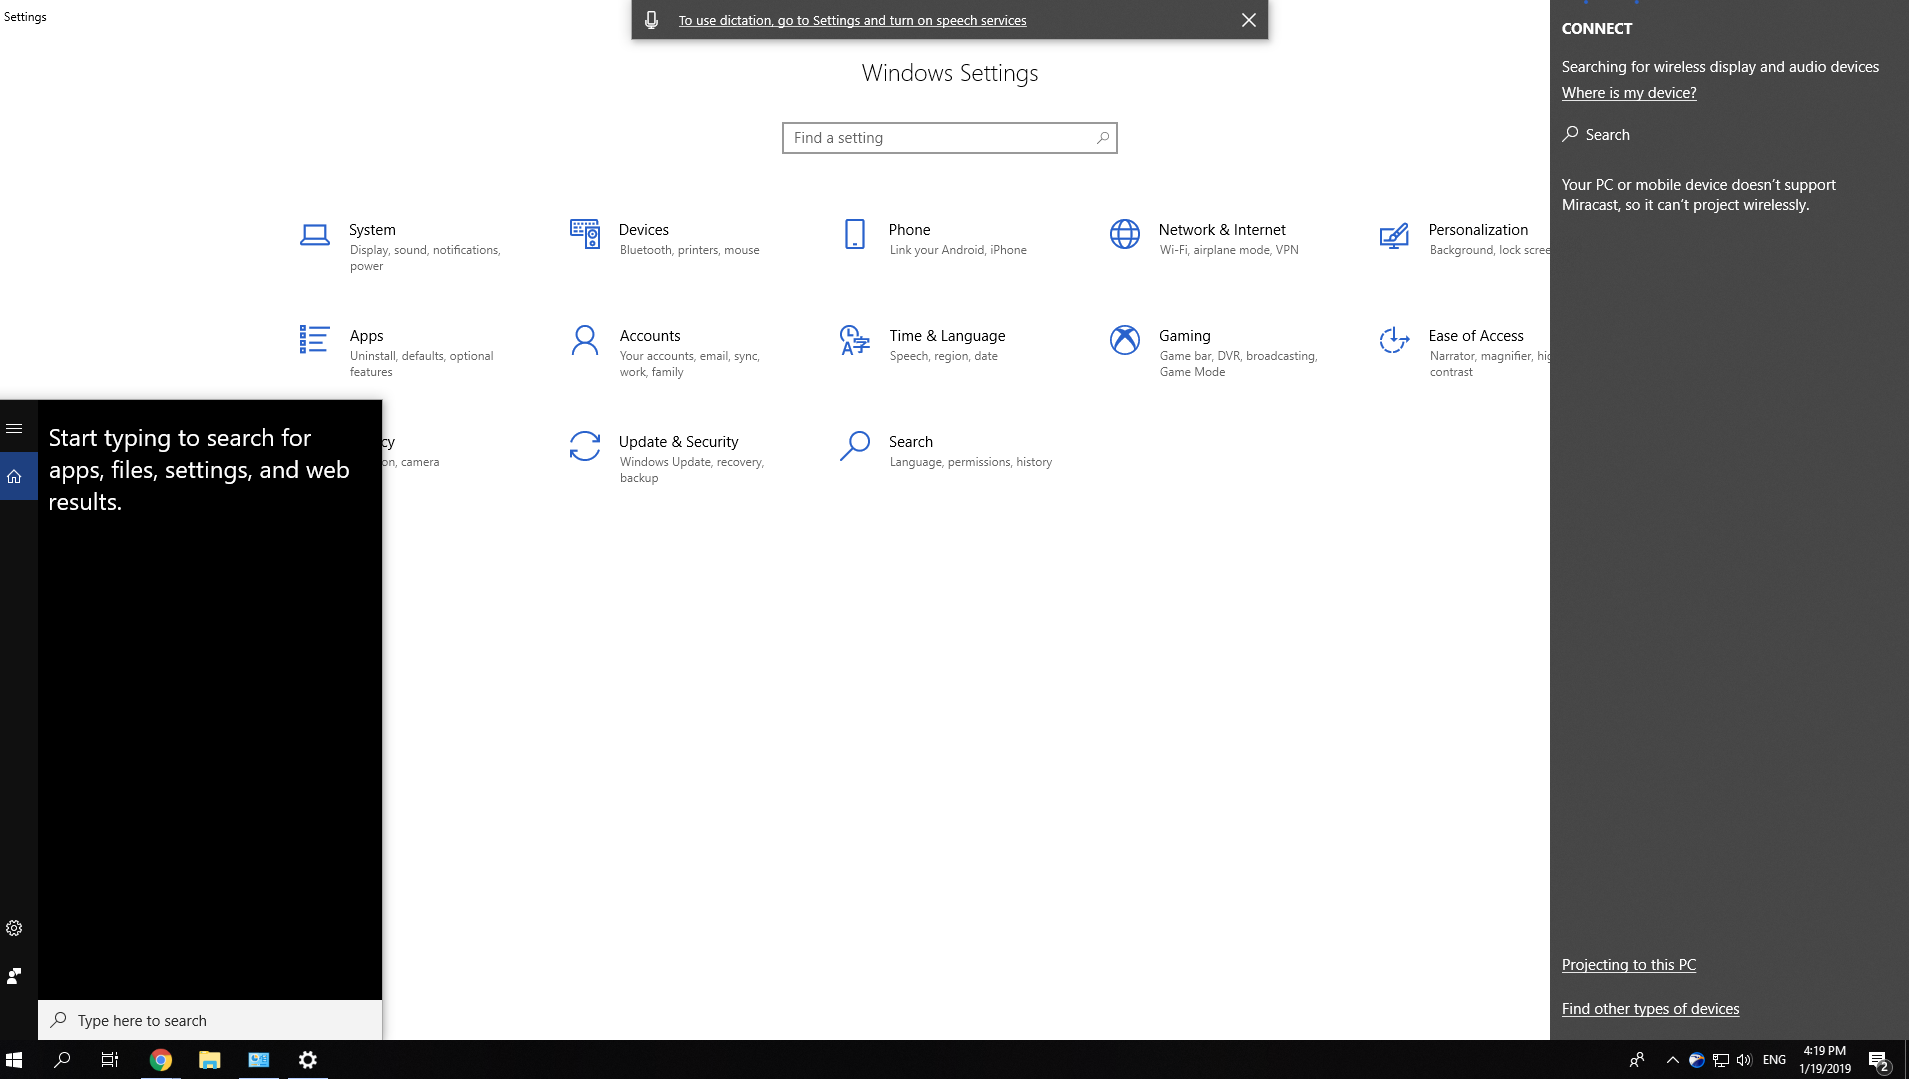Click the feedback person icon in search panel
The image size is (1909, 1079).
(14, 976)
